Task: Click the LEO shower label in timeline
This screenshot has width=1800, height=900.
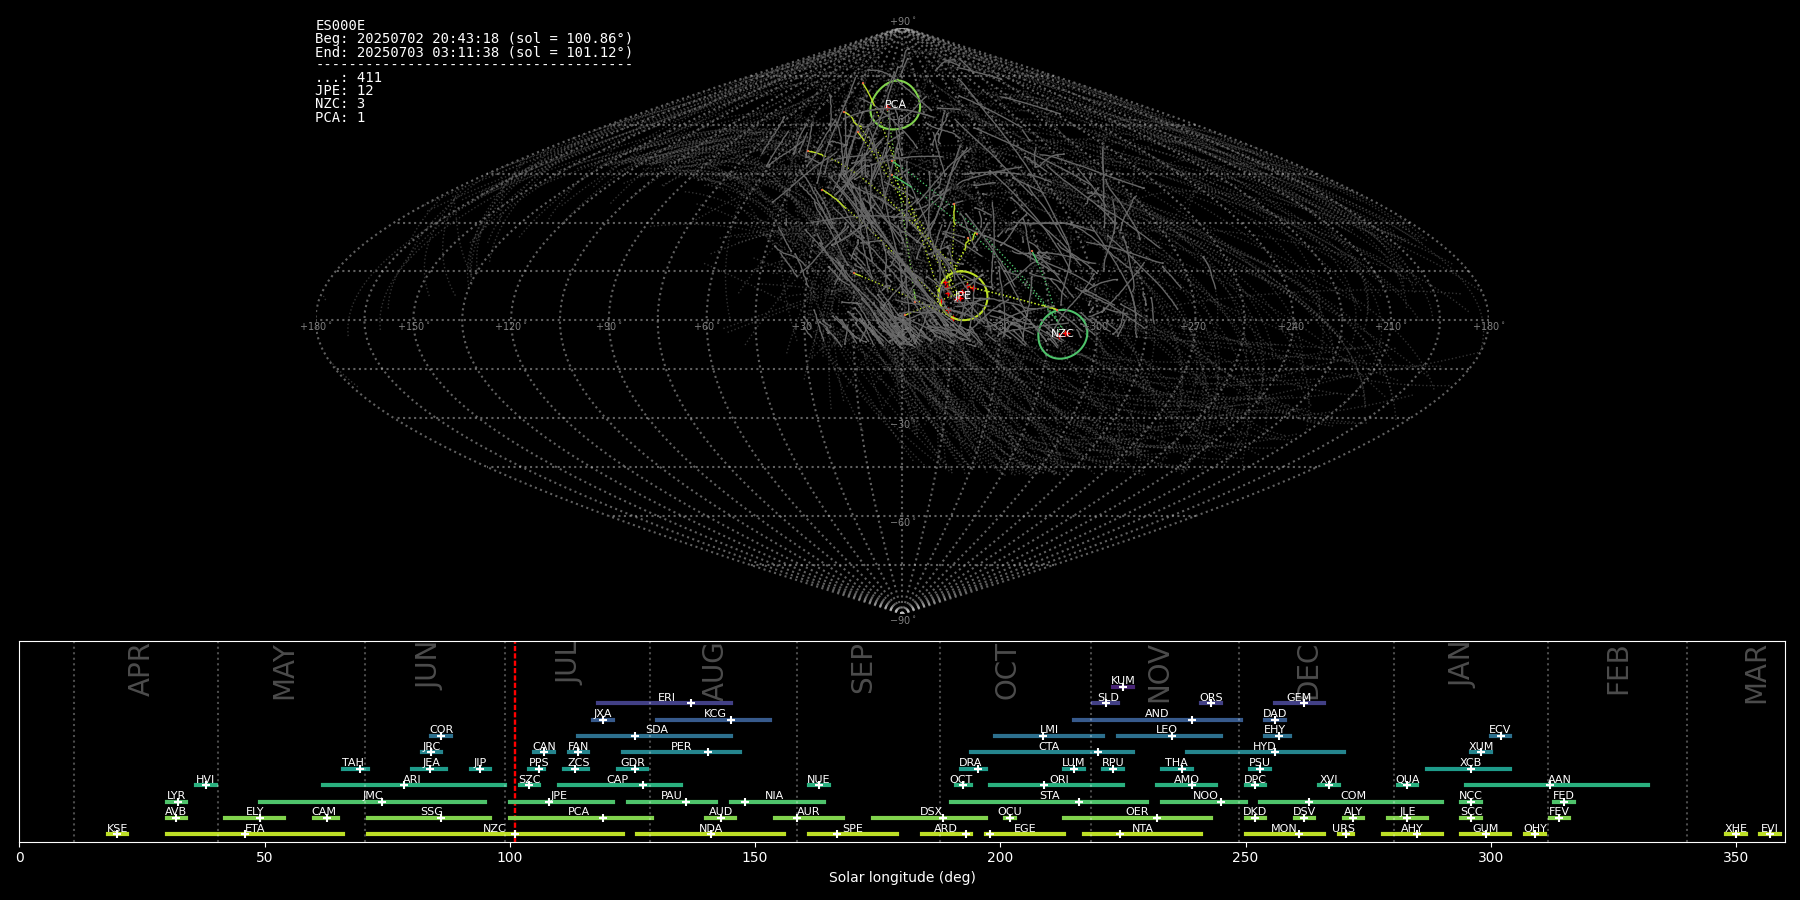Action: pyautogui.click(x=1166, y=730)
